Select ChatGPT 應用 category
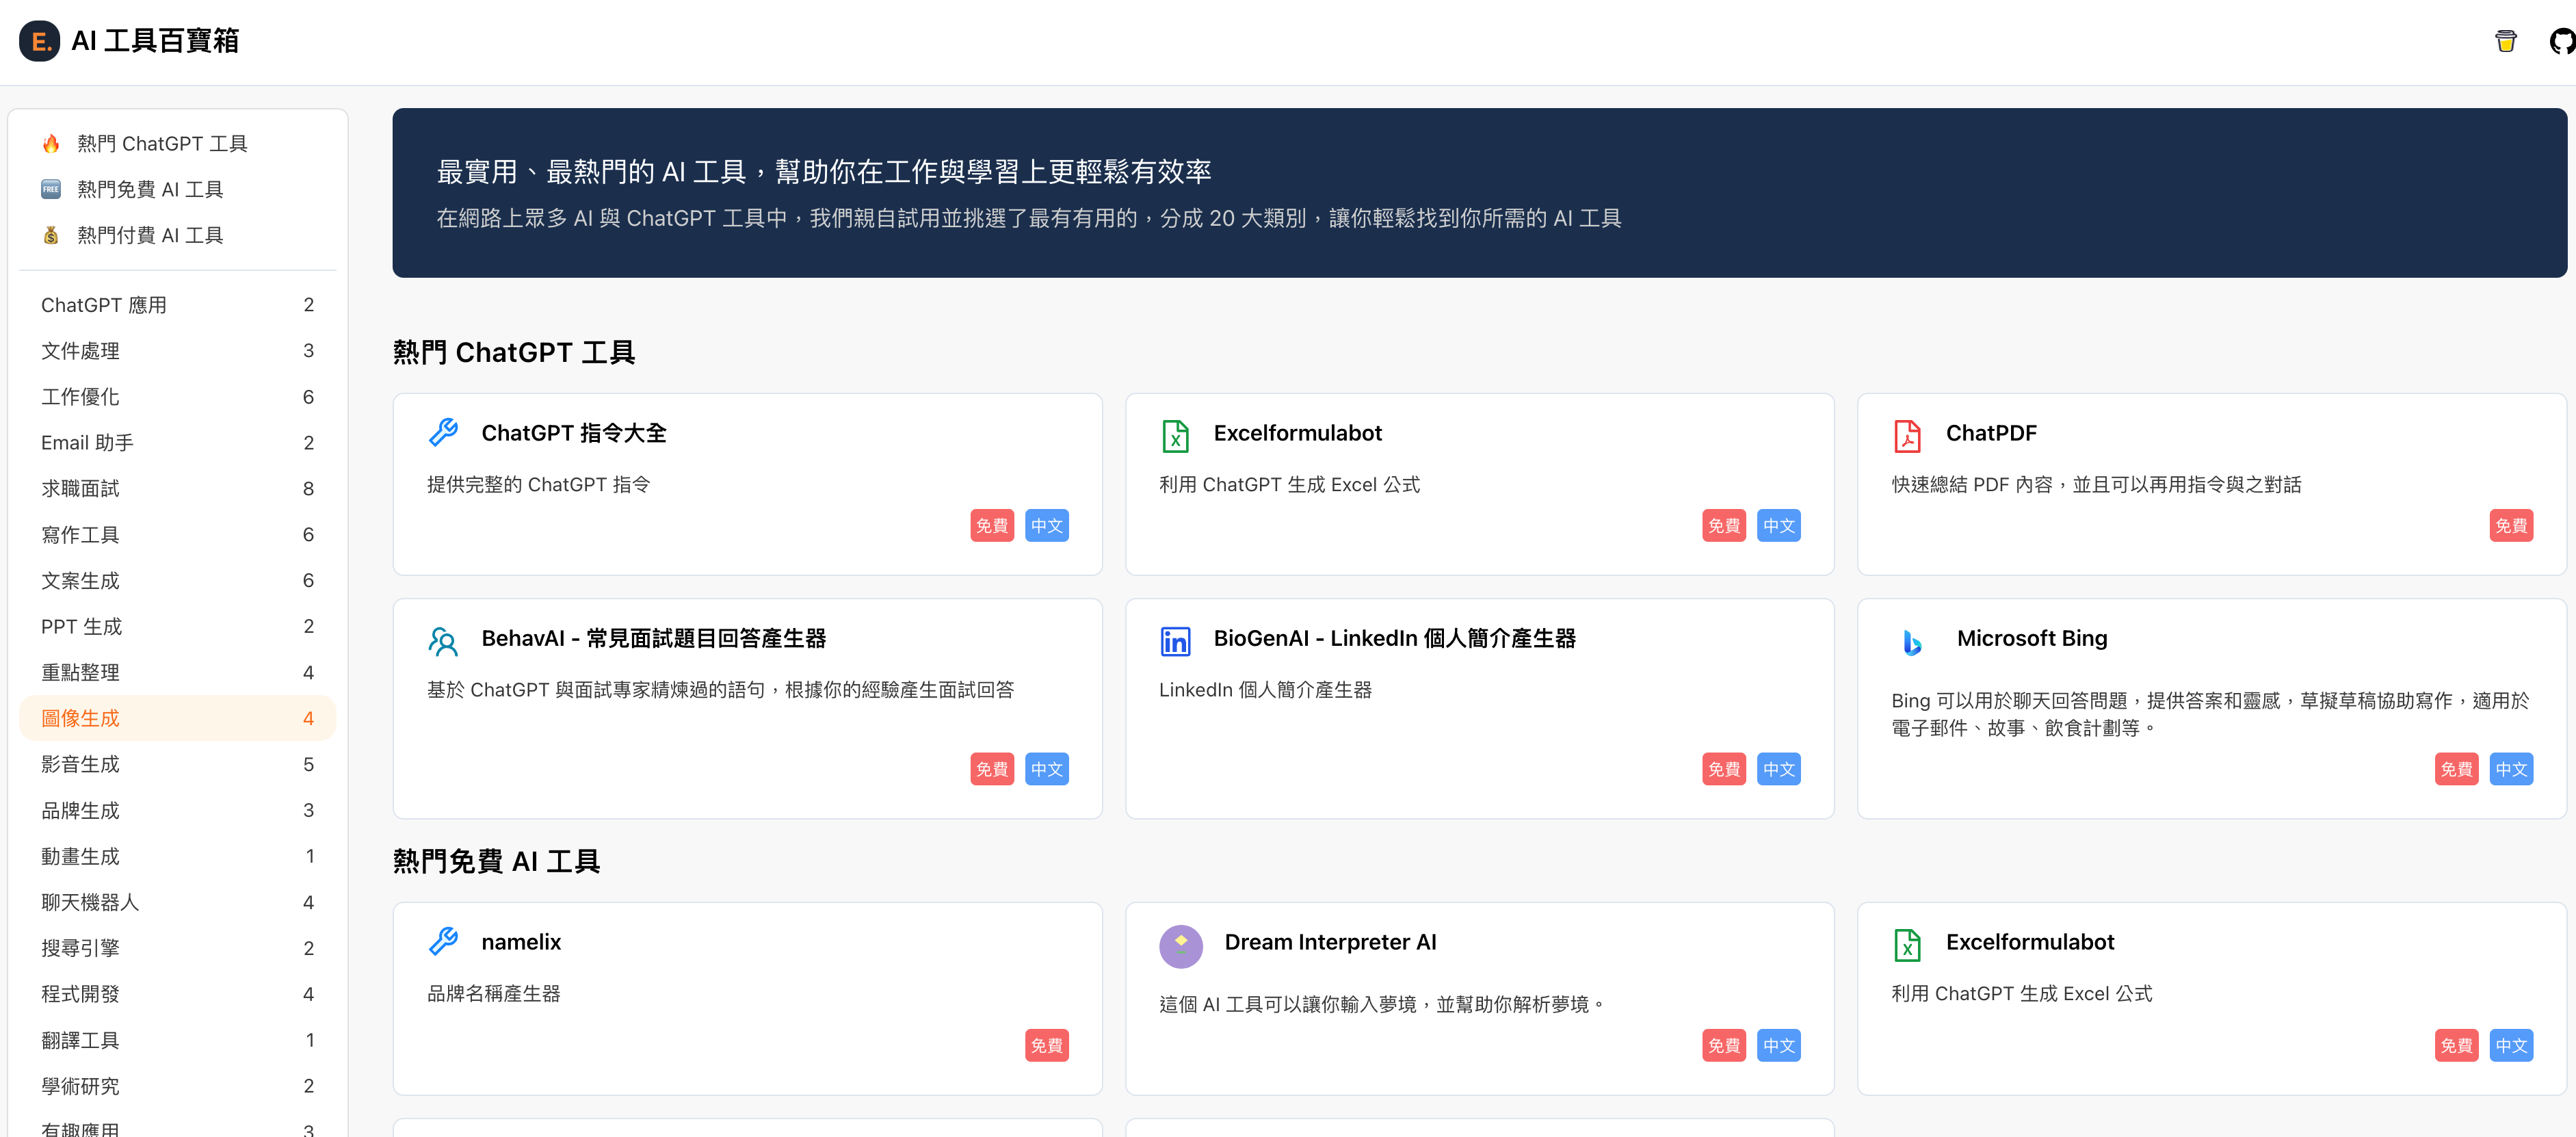The image size is (2576, 1137). click(x=178, y=305)
